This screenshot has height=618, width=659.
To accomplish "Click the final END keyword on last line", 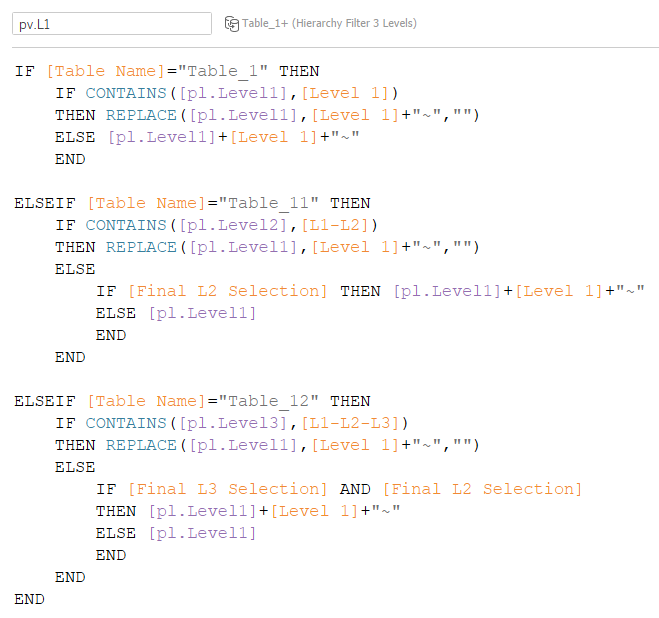I will click(29, 599).
